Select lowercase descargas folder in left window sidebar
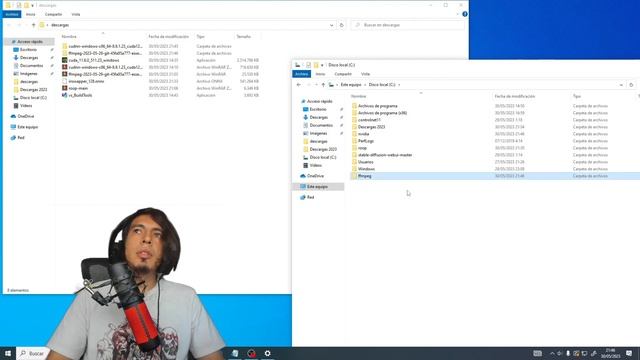 (29, 82)
